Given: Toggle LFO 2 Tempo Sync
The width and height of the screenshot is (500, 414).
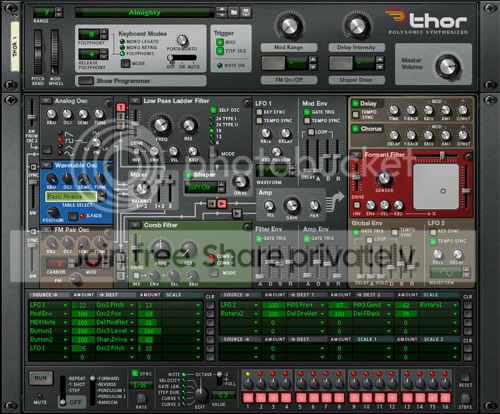Looking at the screenshot, I should point(433,241).
